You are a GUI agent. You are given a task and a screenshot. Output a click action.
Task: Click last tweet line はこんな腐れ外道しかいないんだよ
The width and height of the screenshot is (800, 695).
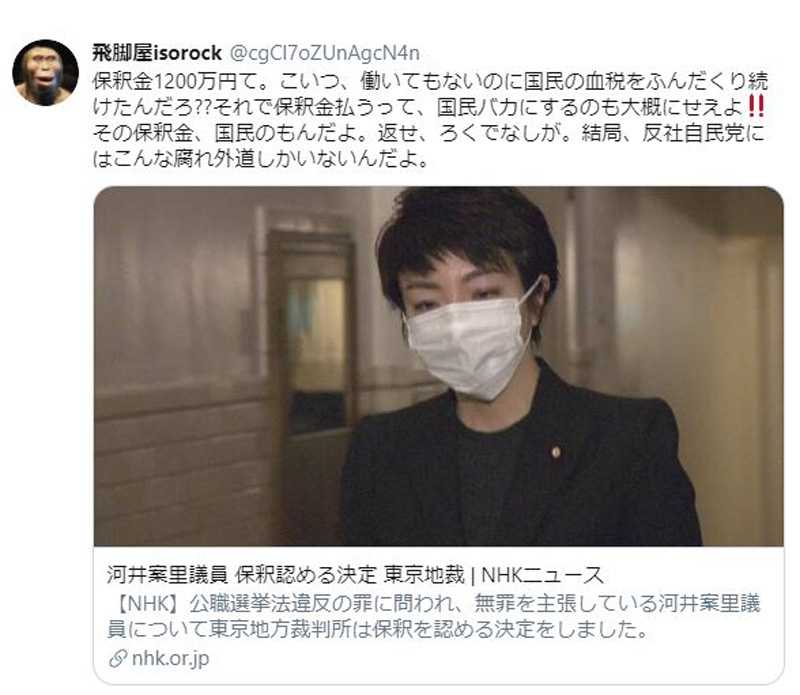(x=260, y=159)
